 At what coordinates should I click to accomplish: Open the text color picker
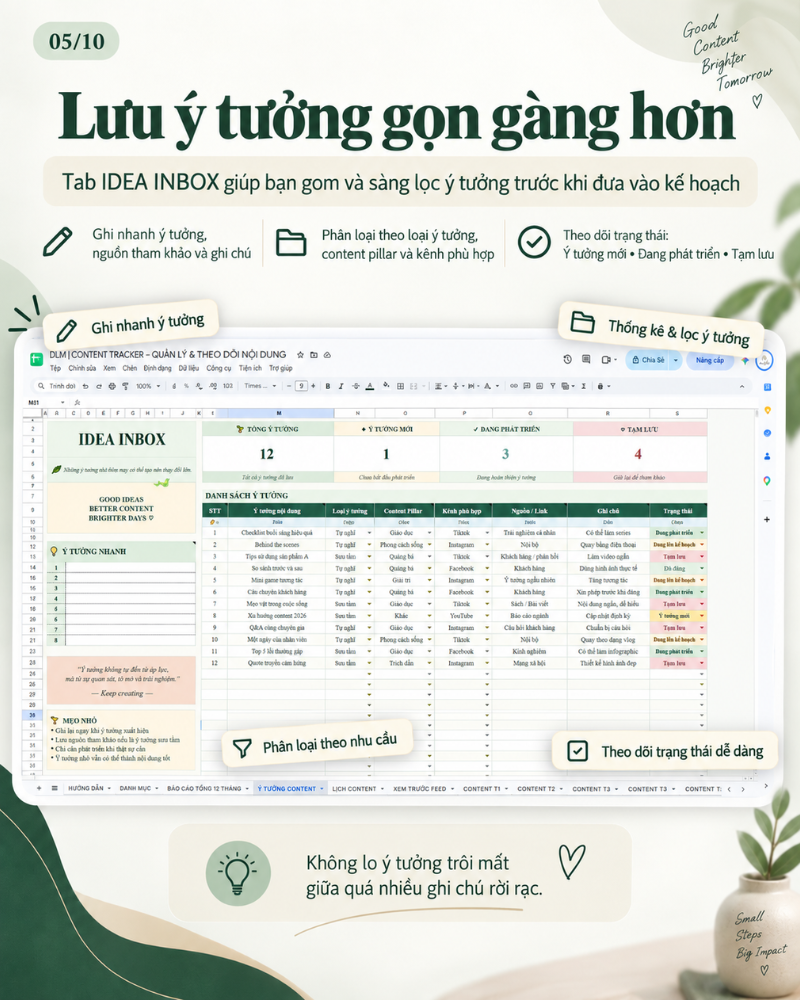coord(370,386)
